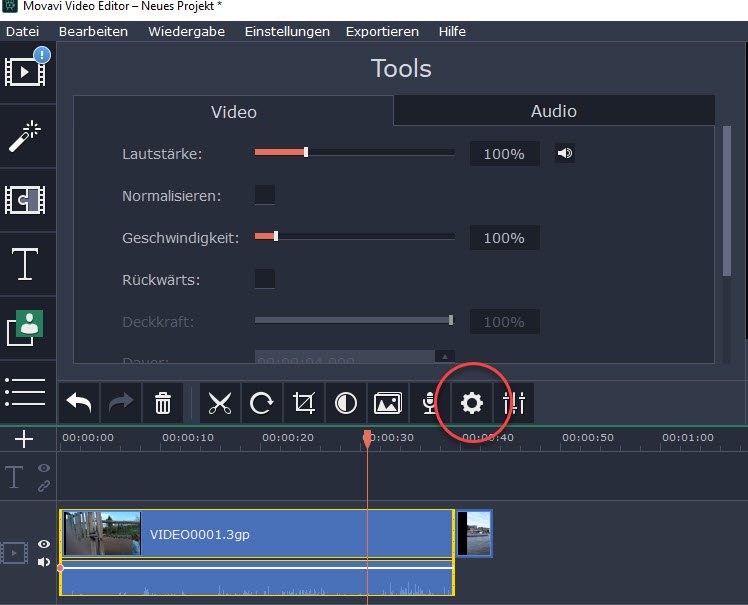Mute the video track speaker icon
The image size is (748, 605).
[x=44, y=562]
